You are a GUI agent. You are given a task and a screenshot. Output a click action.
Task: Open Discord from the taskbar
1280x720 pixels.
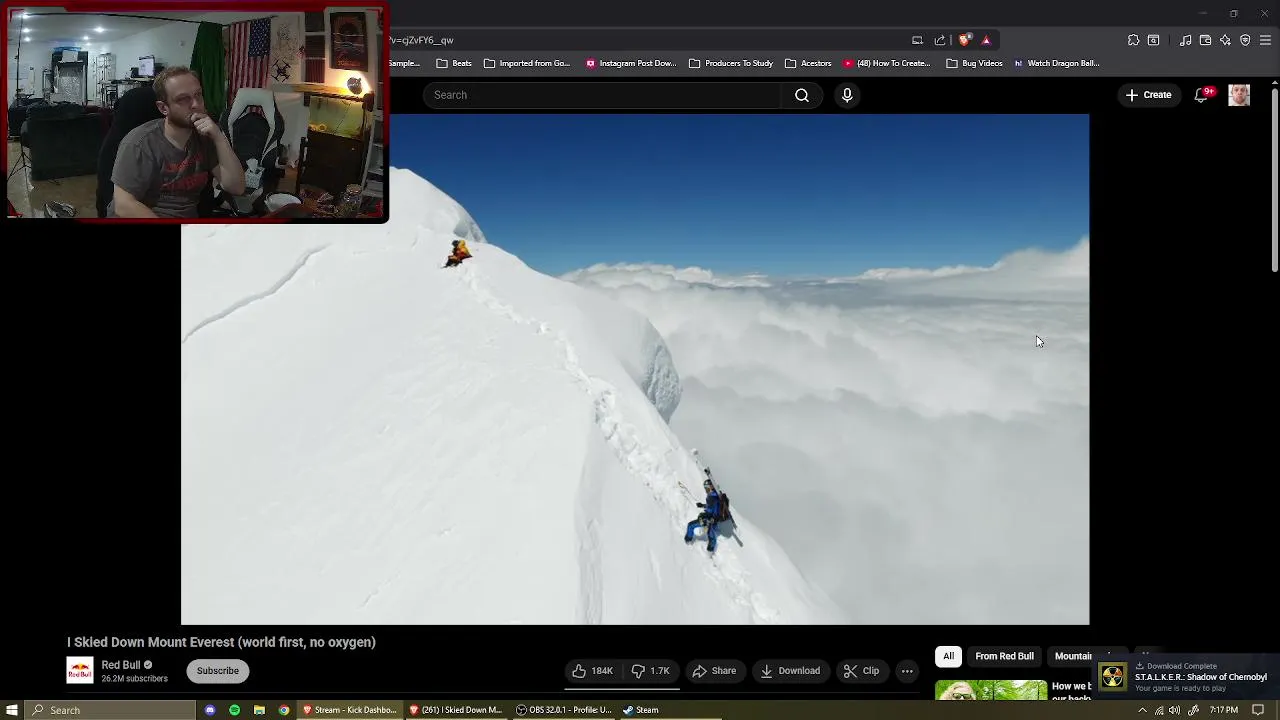210,710
